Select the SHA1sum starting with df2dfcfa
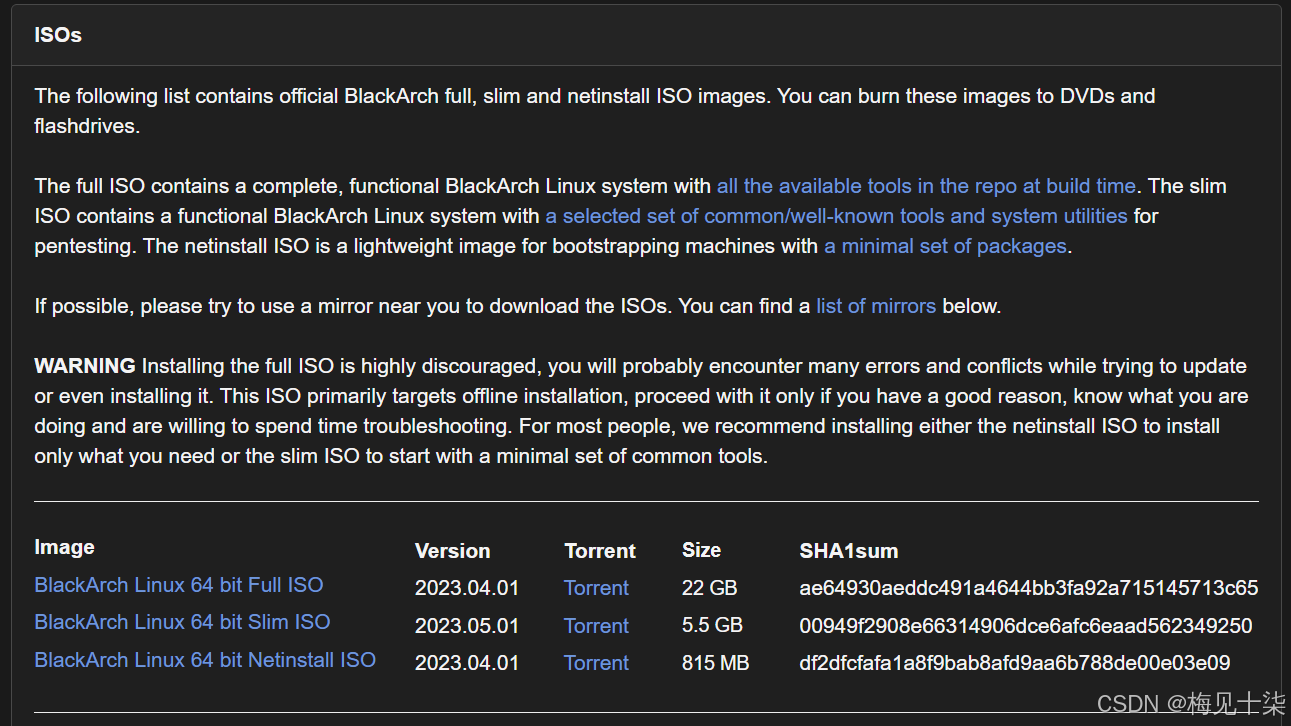The height and width of the screenshot is (726, 1291). click(x=1014, y=663)
